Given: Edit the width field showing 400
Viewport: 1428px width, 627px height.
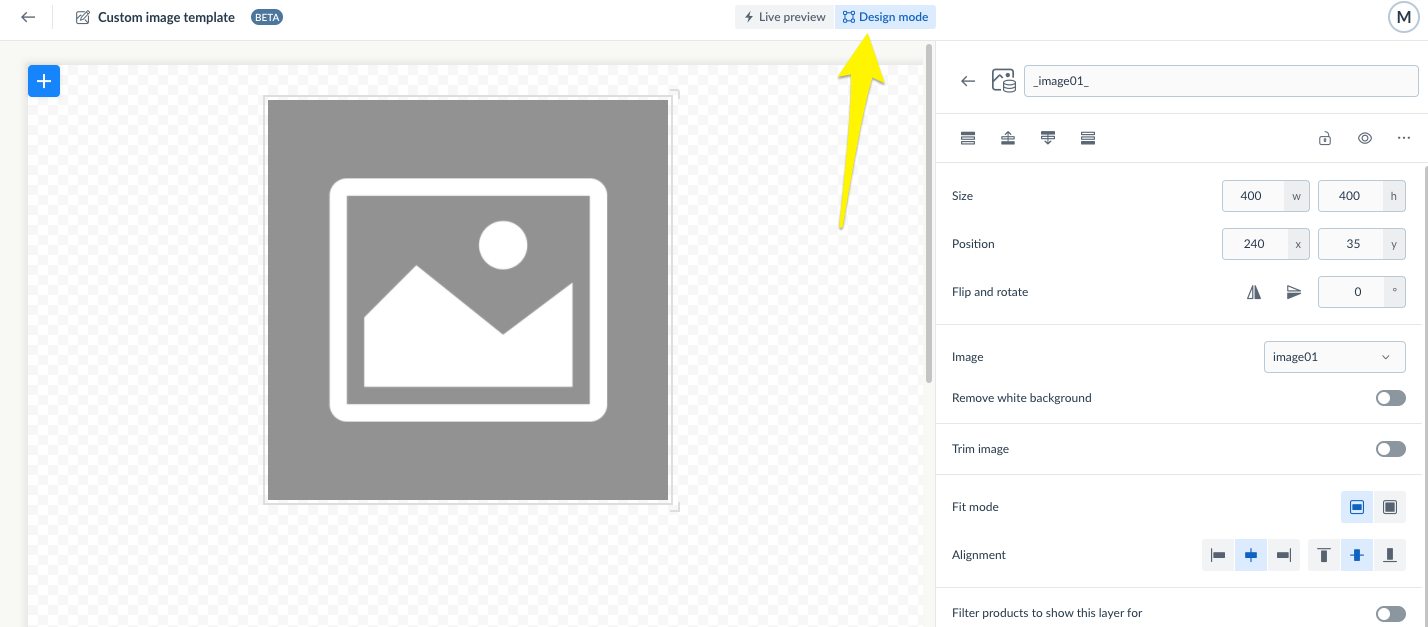Looking at the screenshot, I should pyautogui.click(x=1253, y=196).
